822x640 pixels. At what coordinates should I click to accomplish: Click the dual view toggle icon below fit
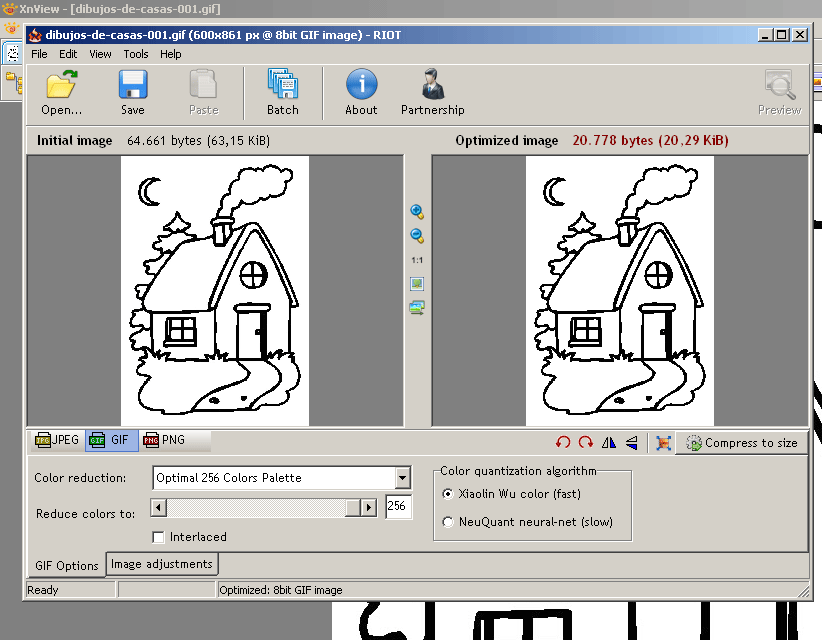(x=417, y=308)
